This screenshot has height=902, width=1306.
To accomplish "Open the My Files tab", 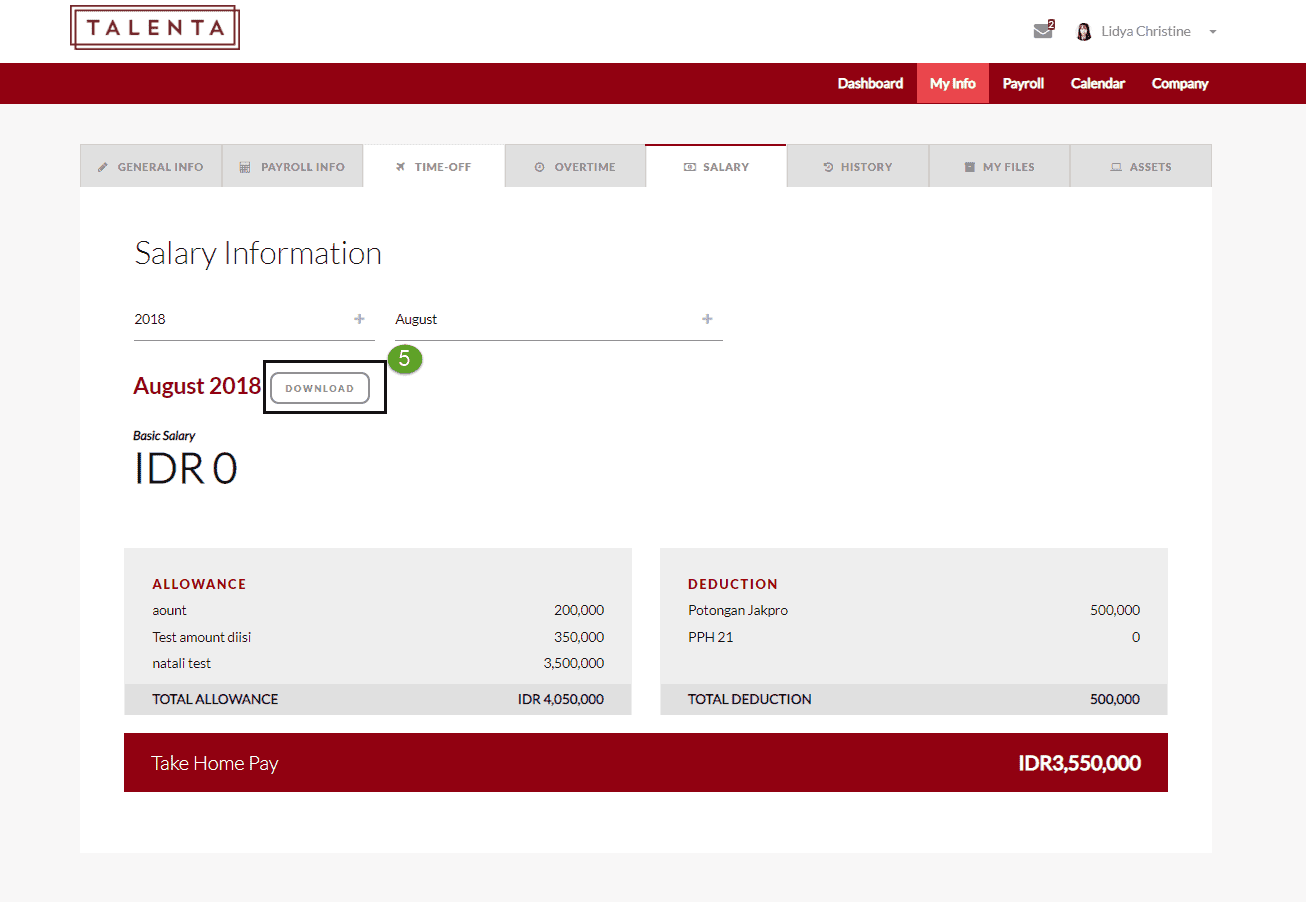I will (999, 167).
